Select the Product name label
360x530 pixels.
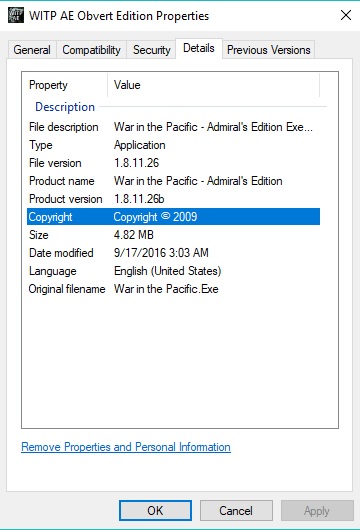(62, 181)
